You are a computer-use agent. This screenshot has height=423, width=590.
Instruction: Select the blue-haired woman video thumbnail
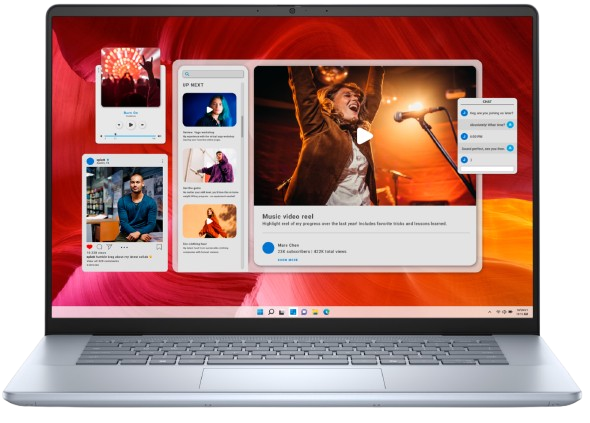tap(210, 110)
